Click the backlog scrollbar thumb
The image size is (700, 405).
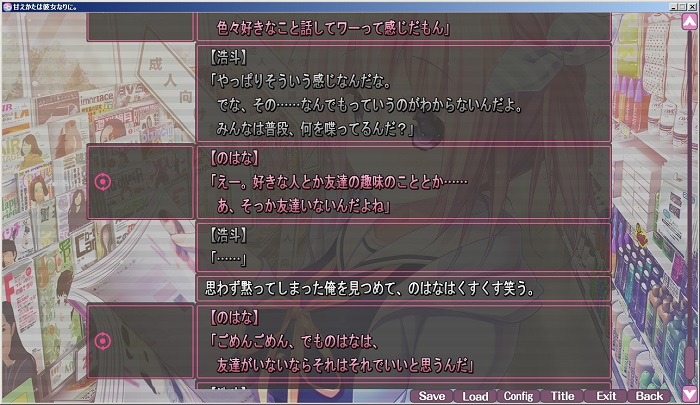(x=689, y=362)
